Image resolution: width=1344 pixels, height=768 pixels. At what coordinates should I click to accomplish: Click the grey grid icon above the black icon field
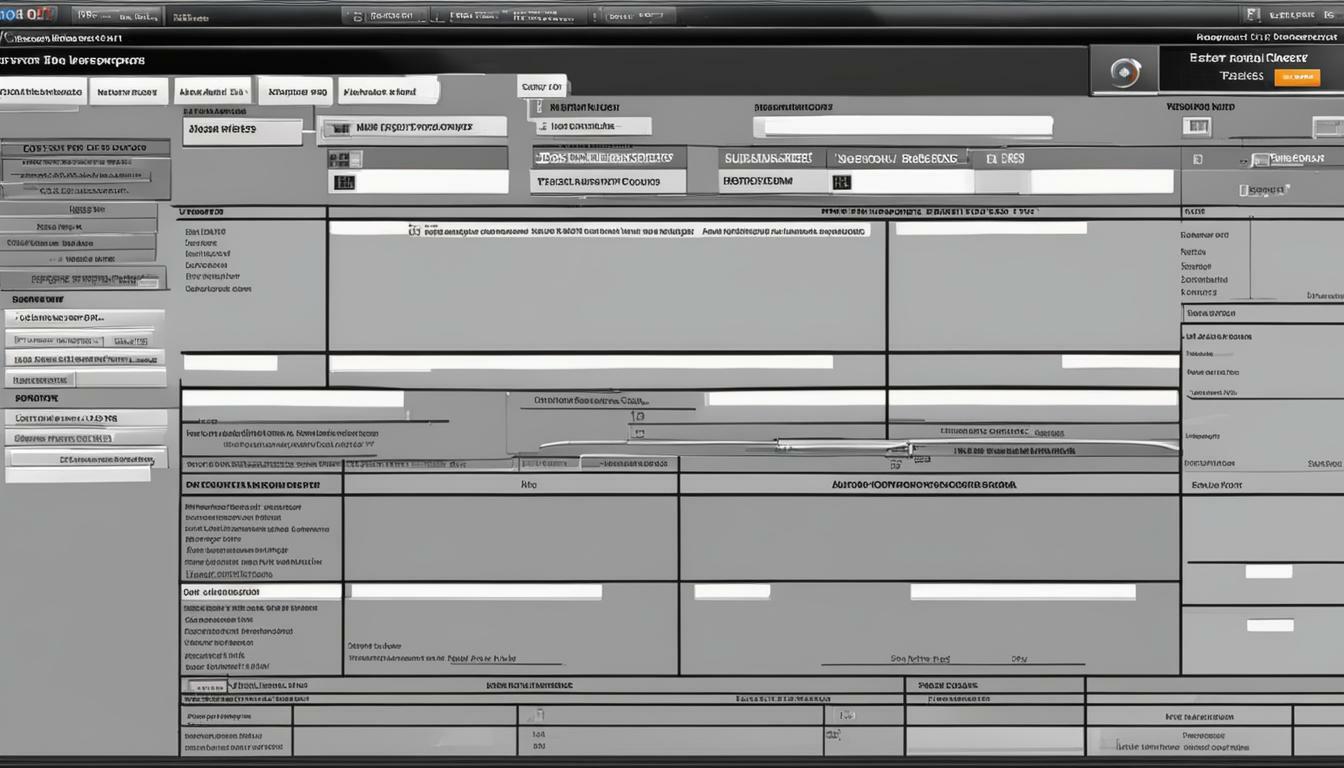point(344,158)
